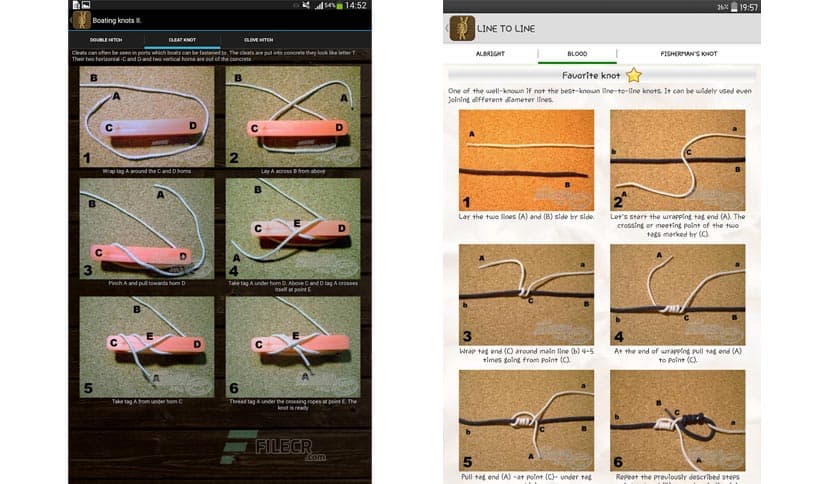Open cleat knot step 5 image
836x484 pixels.
(x=147, y=346)
